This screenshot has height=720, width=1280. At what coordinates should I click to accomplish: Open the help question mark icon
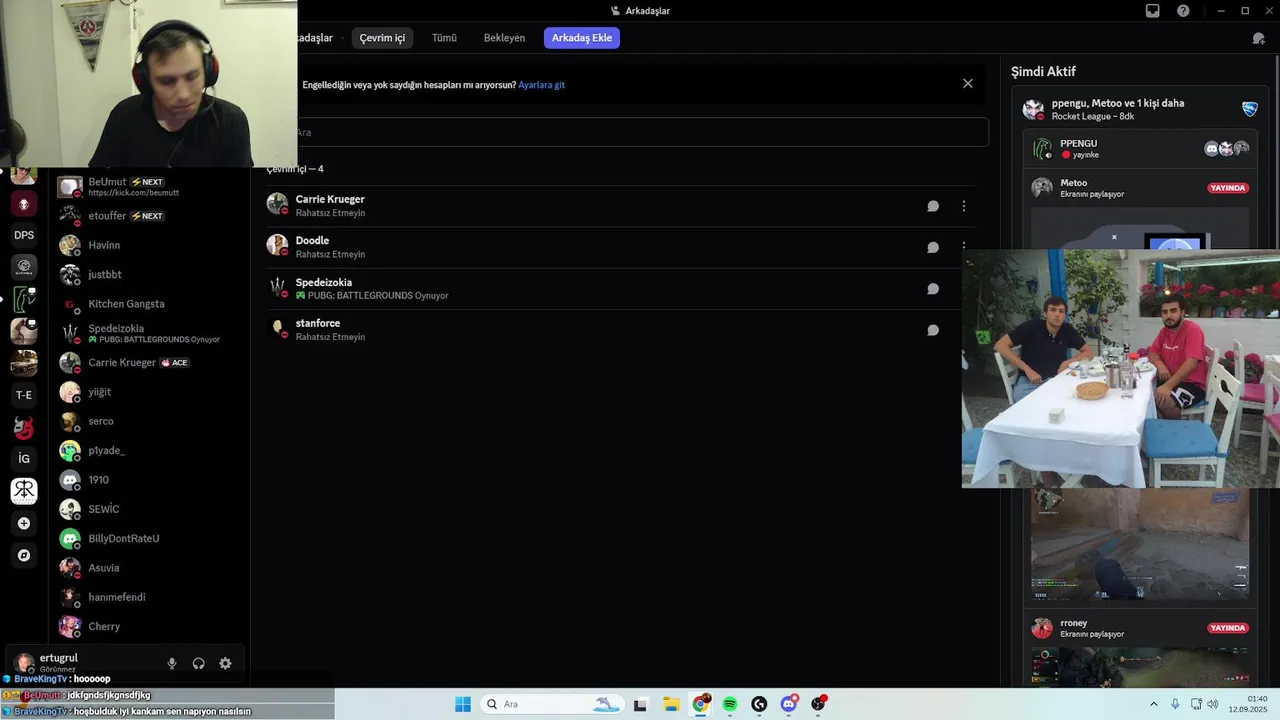pyautogui.click(x=1184, y=11)
